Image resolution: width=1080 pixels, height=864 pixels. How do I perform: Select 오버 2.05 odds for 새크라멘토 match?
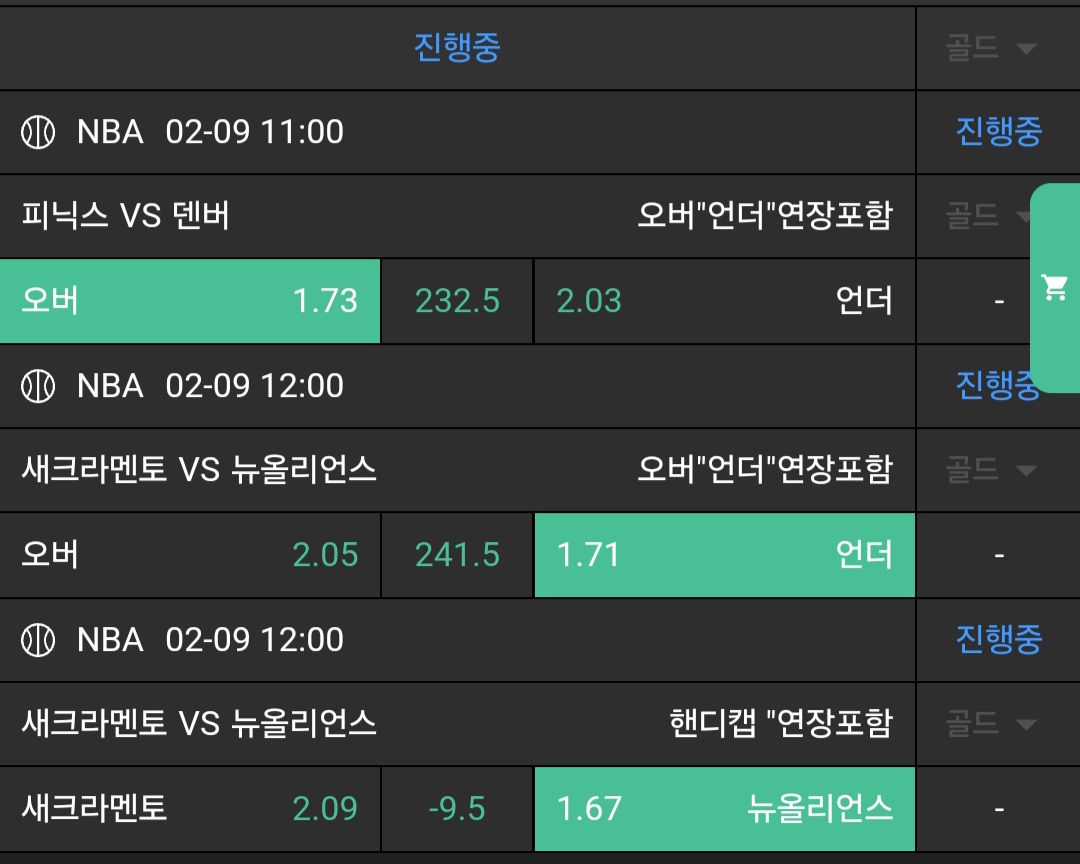click(x=190, y=555)
